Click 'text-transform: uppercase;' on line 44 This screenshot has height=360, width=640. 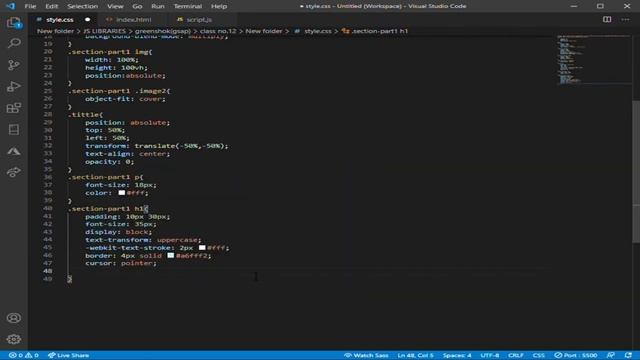[x=143, y=240]
